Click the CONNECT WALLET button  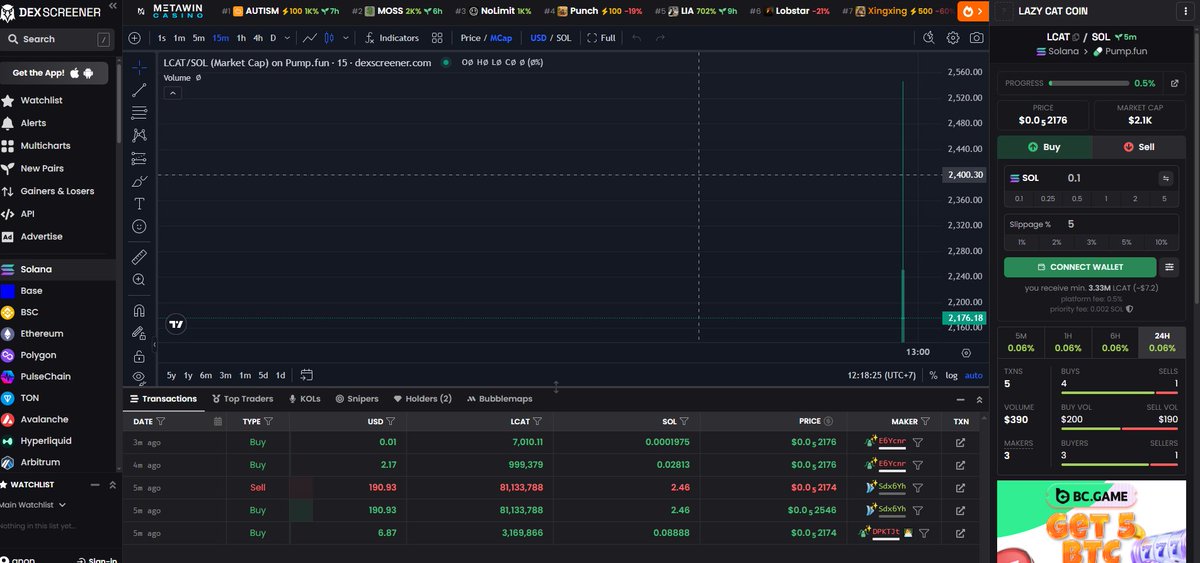pos(1080,267)
